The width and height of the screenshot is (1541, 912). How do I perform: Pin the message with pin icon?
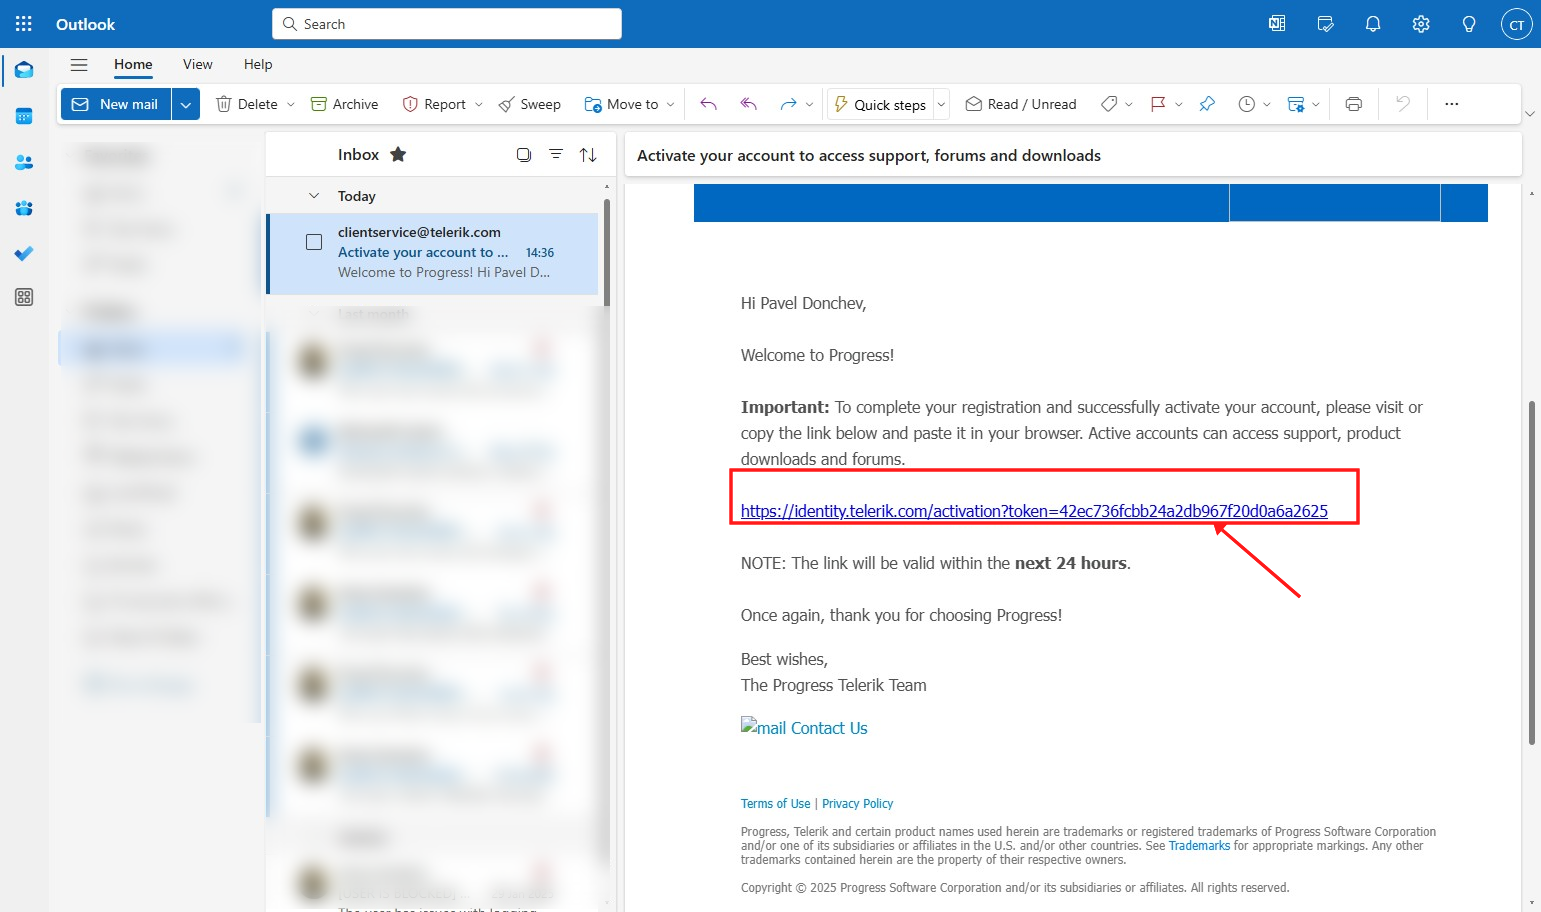click(x=1207, y=104)
